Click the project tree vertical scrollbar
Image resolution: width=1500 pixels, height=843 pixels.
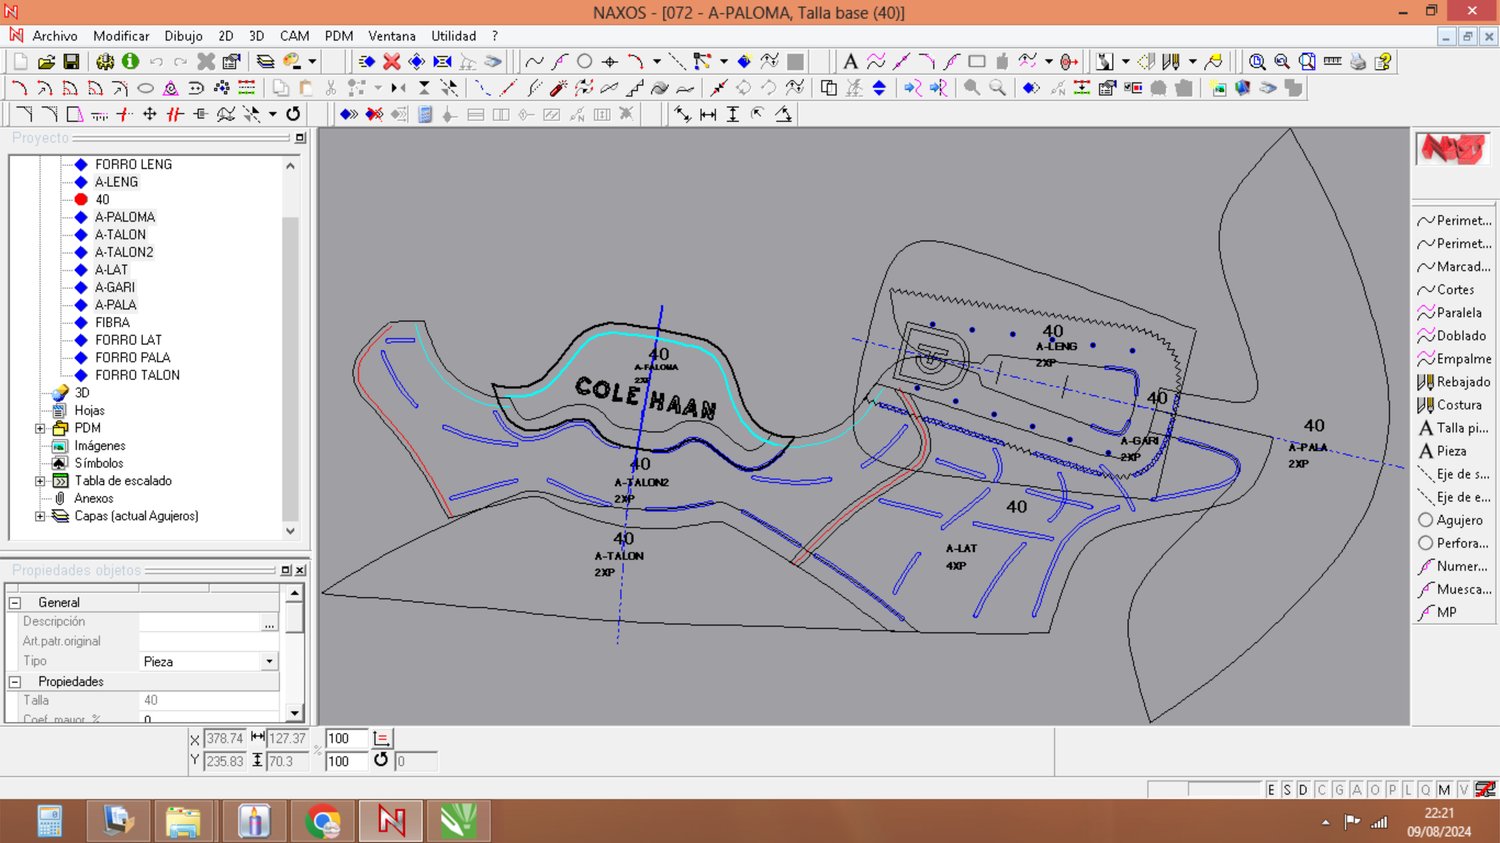[290, 348]
